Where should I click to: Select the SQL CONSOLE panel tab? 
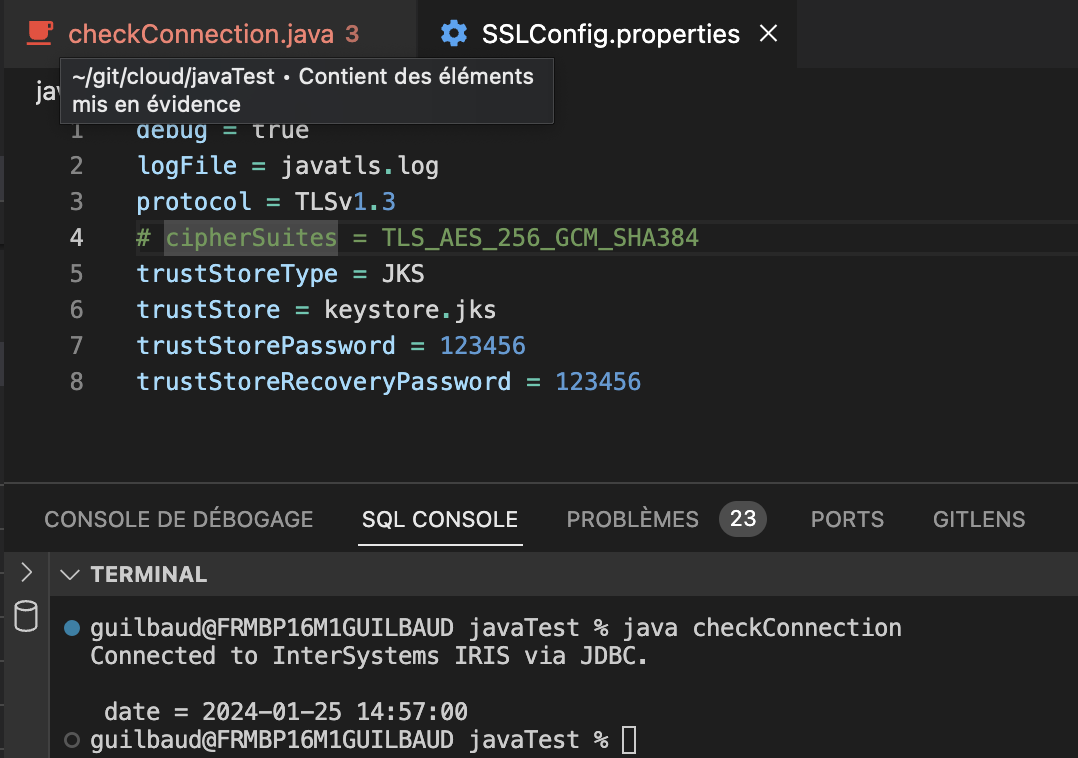440,519
